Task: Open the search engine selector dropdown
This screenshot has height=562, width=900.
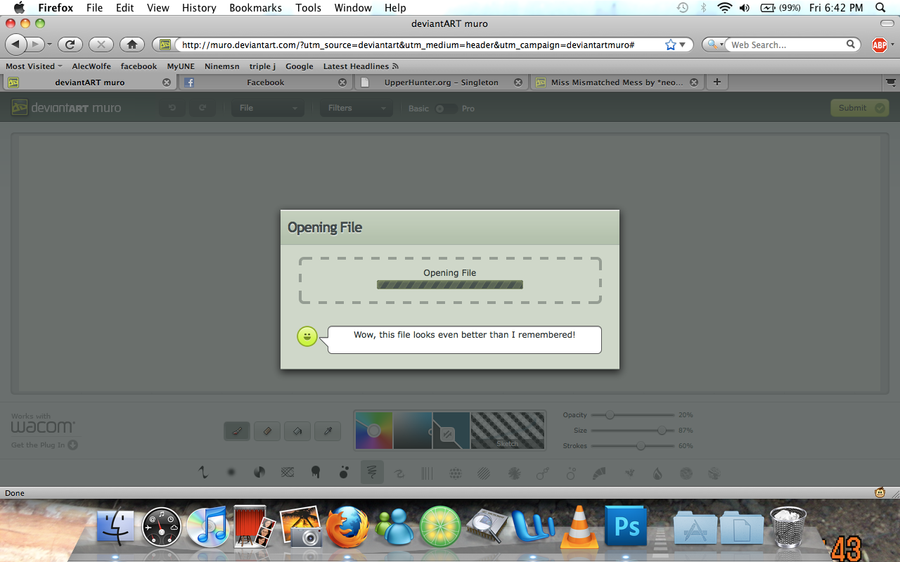Action: tap(714, 45)
